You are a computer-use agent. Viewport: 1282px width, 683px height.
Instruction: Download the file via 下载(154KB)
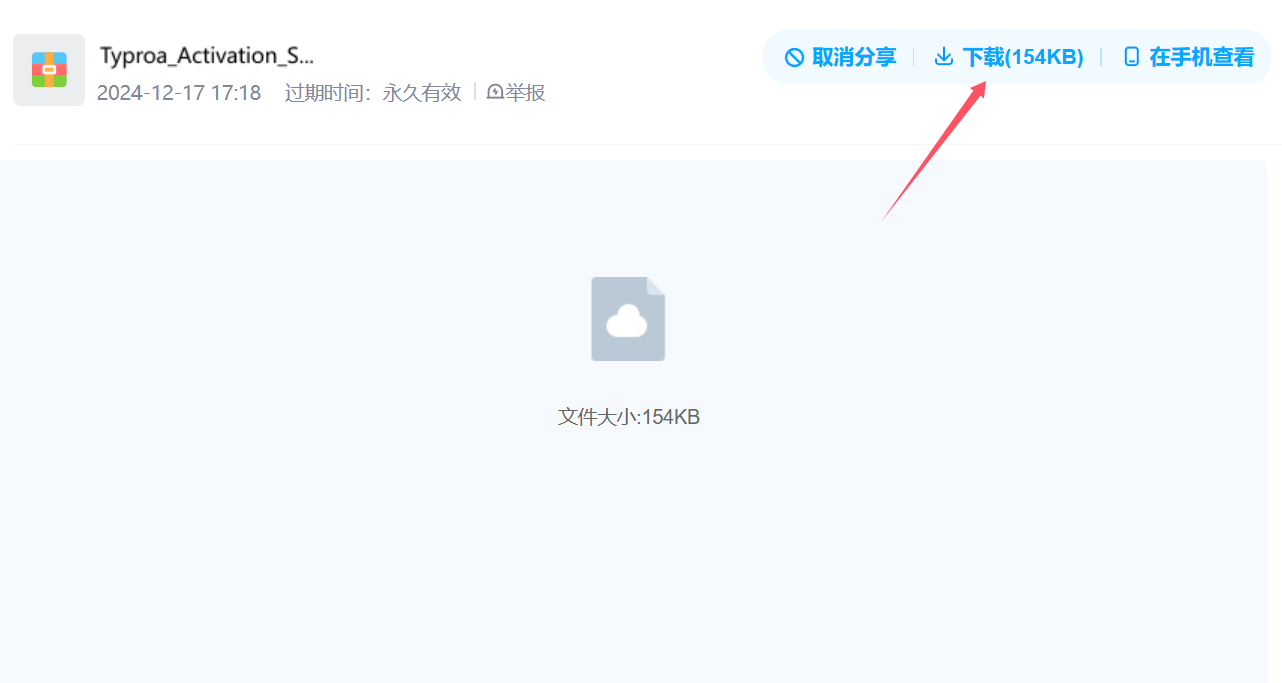(1023, 57)
